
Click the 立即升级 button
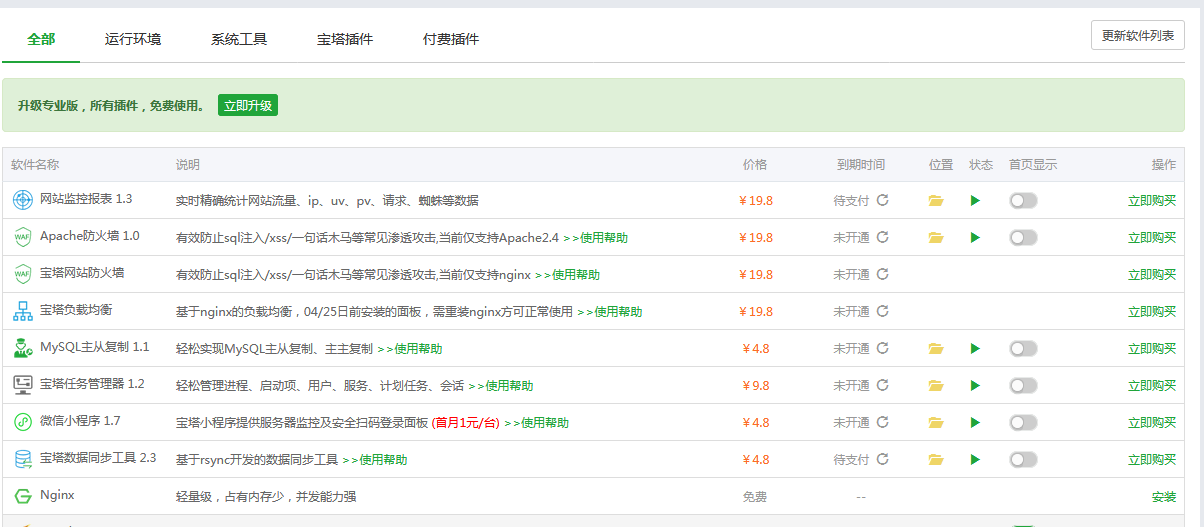(x=248, y=105)
